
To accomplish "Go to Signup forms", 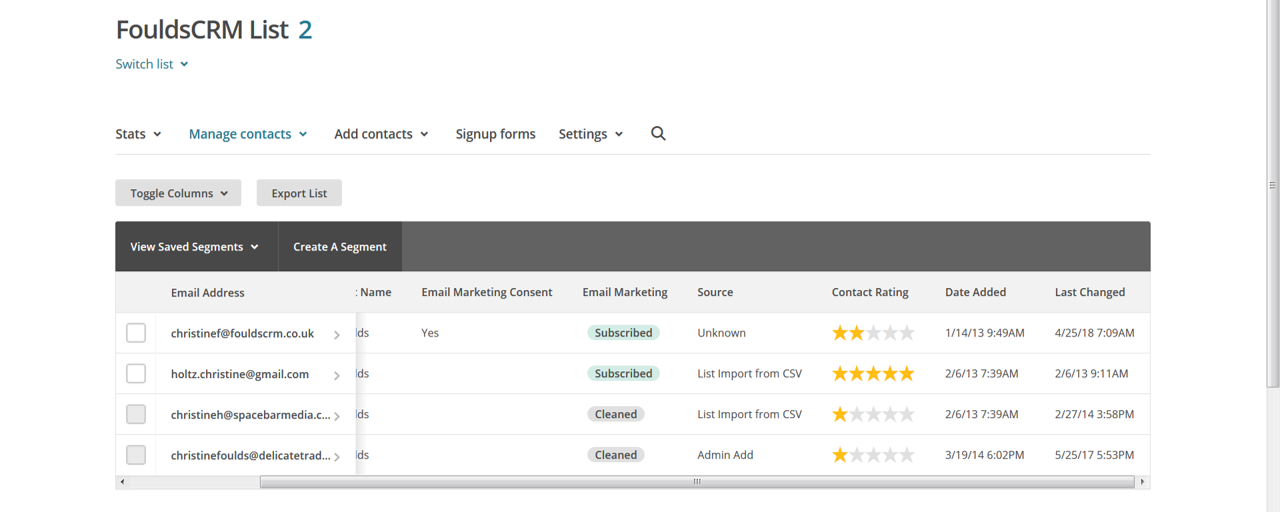I will (x=495, y=134).
